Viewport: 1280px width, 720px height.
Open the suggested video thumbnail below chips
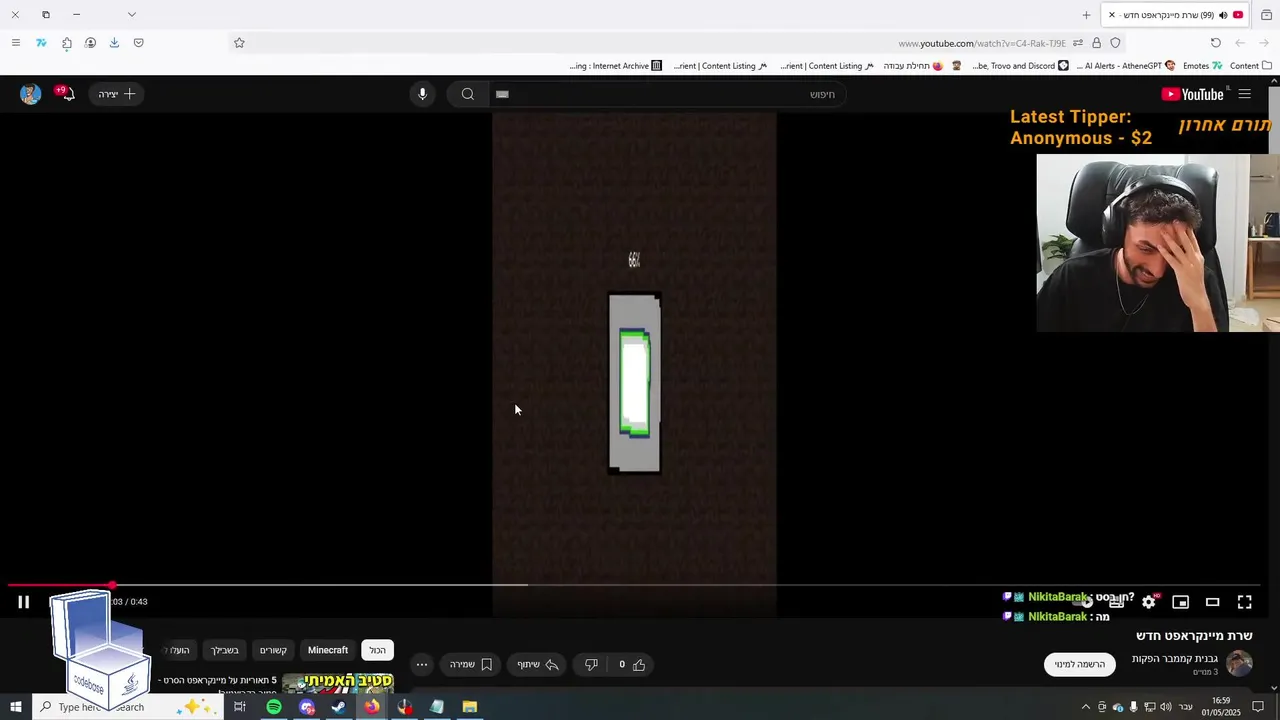338,683
